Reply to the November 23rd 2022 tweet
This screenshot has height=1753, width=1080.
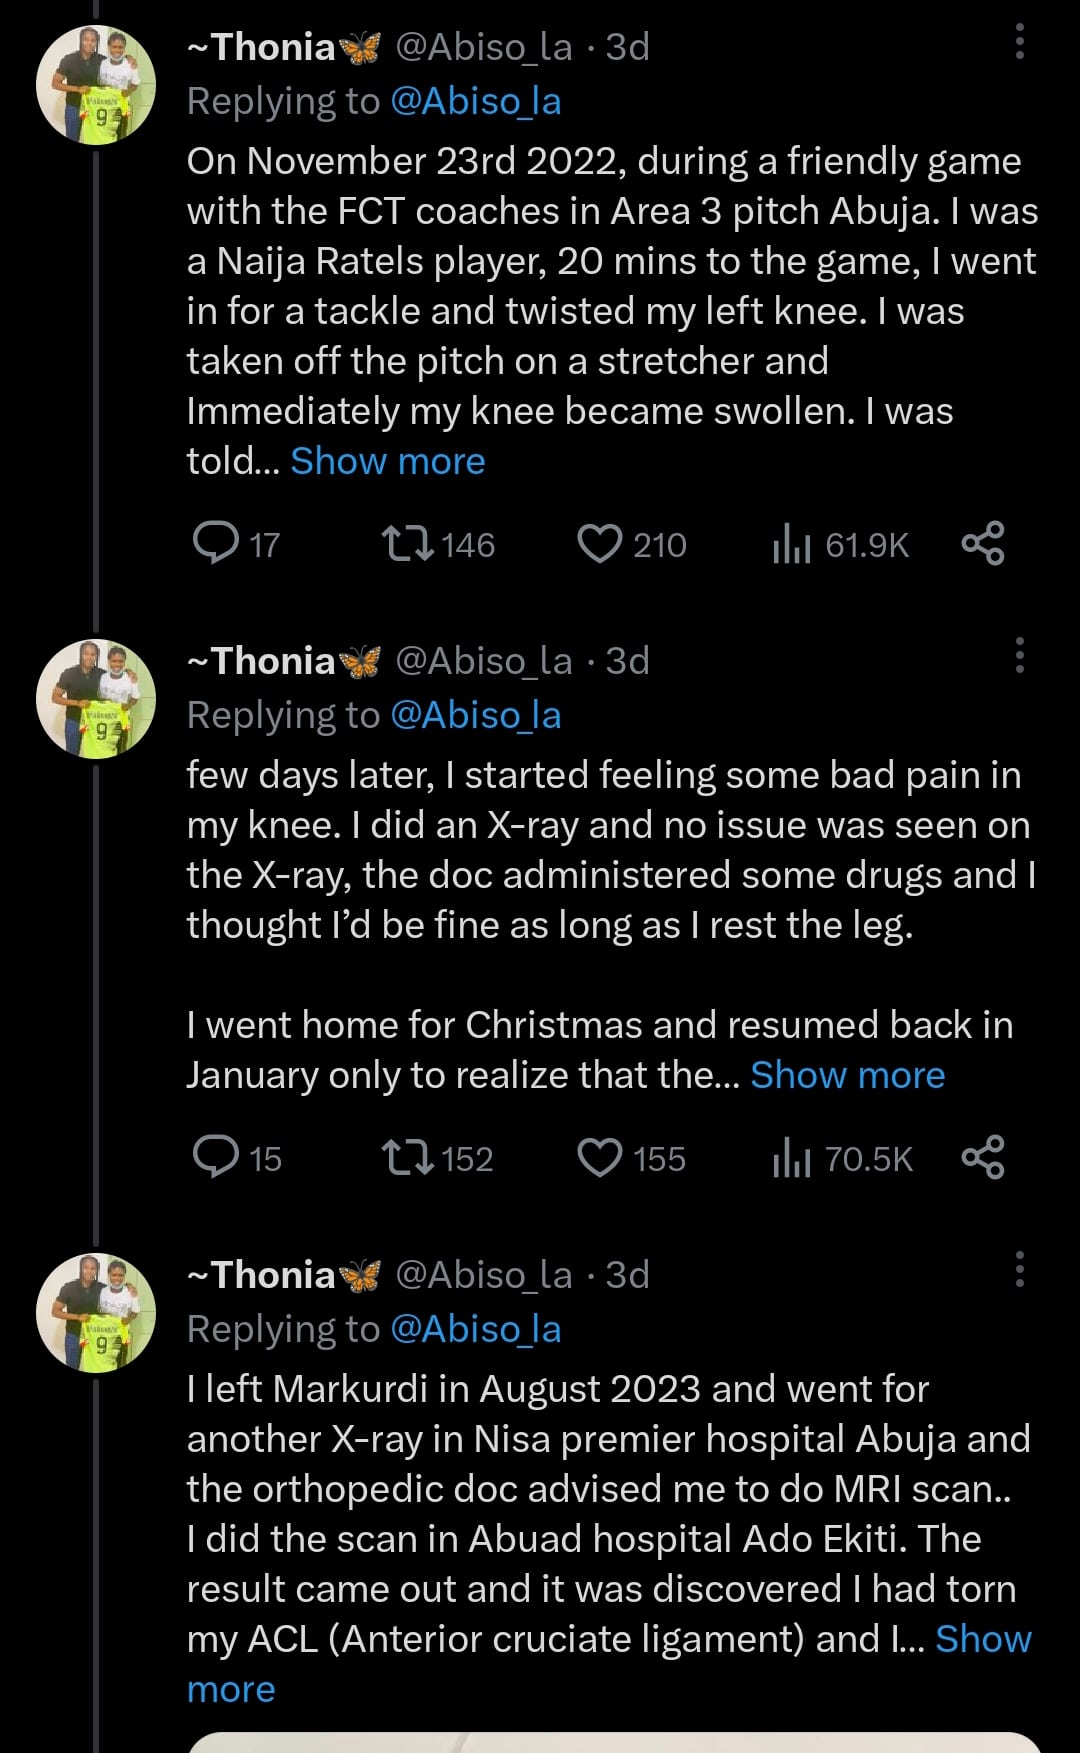pos(216,544)
